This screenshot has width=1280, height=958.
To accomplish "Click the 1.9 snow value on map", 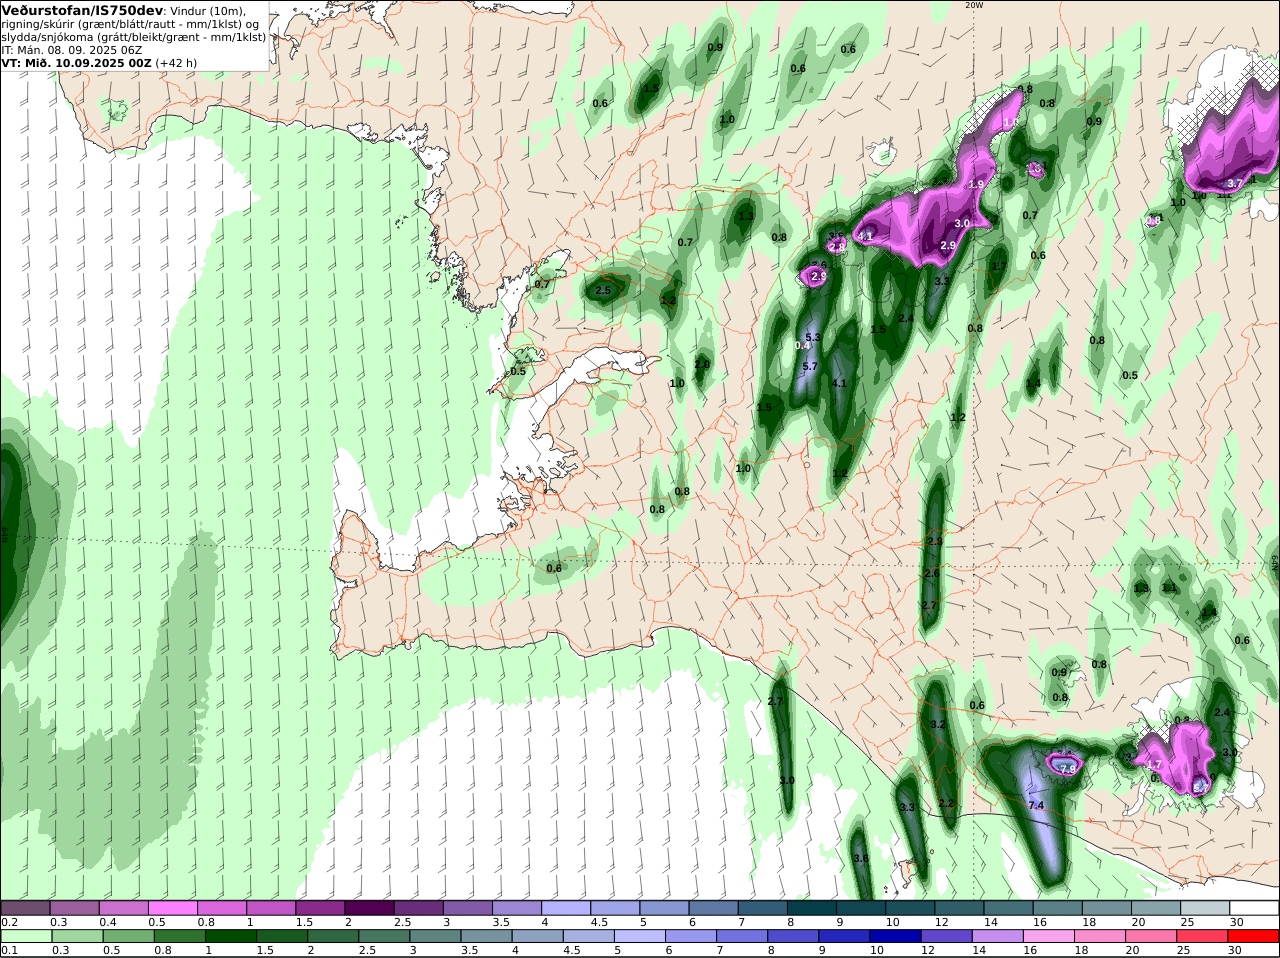I will pos(976,185).
